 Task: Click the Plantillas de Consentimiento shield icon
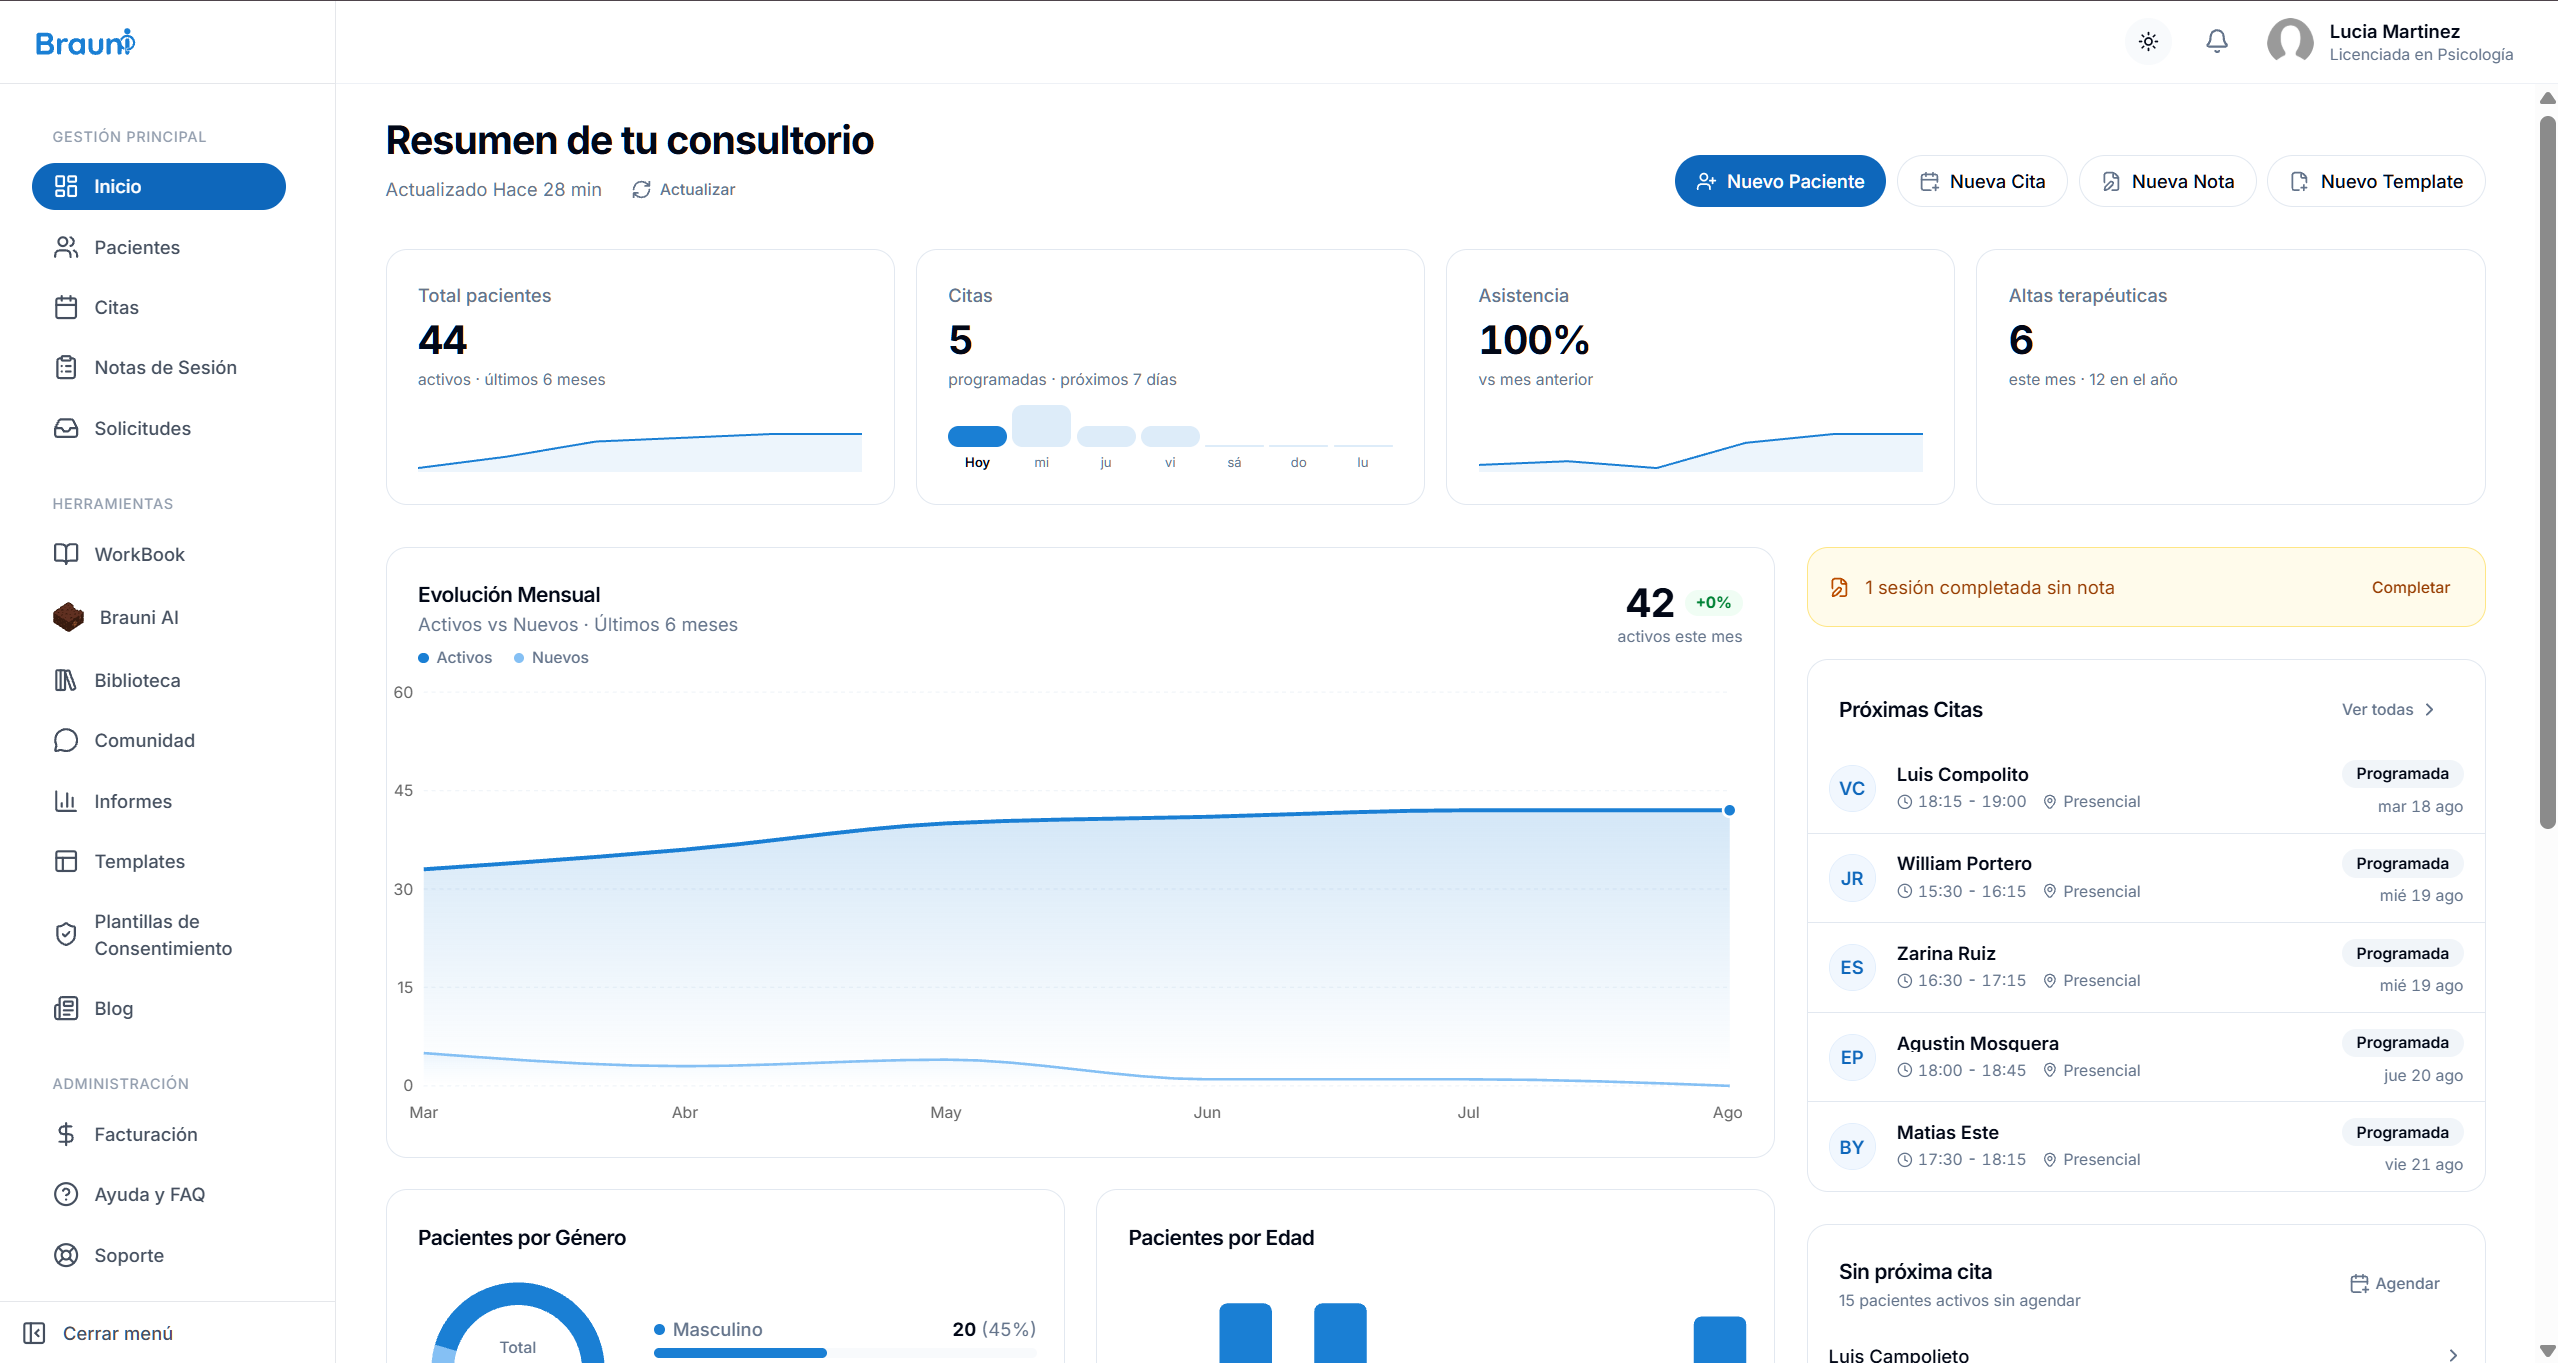[x=66, y=934]
